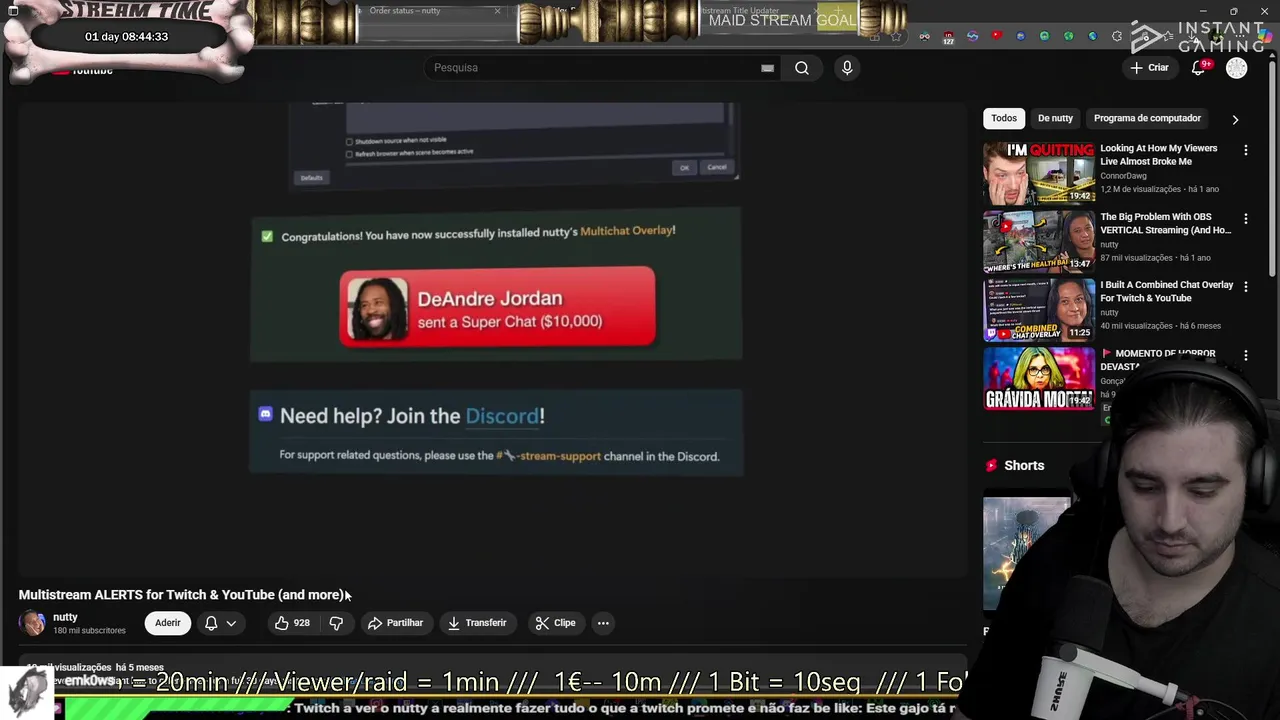
Task: Open the GRÁVIDA thumbnail video
Action: coord(1039,378)
